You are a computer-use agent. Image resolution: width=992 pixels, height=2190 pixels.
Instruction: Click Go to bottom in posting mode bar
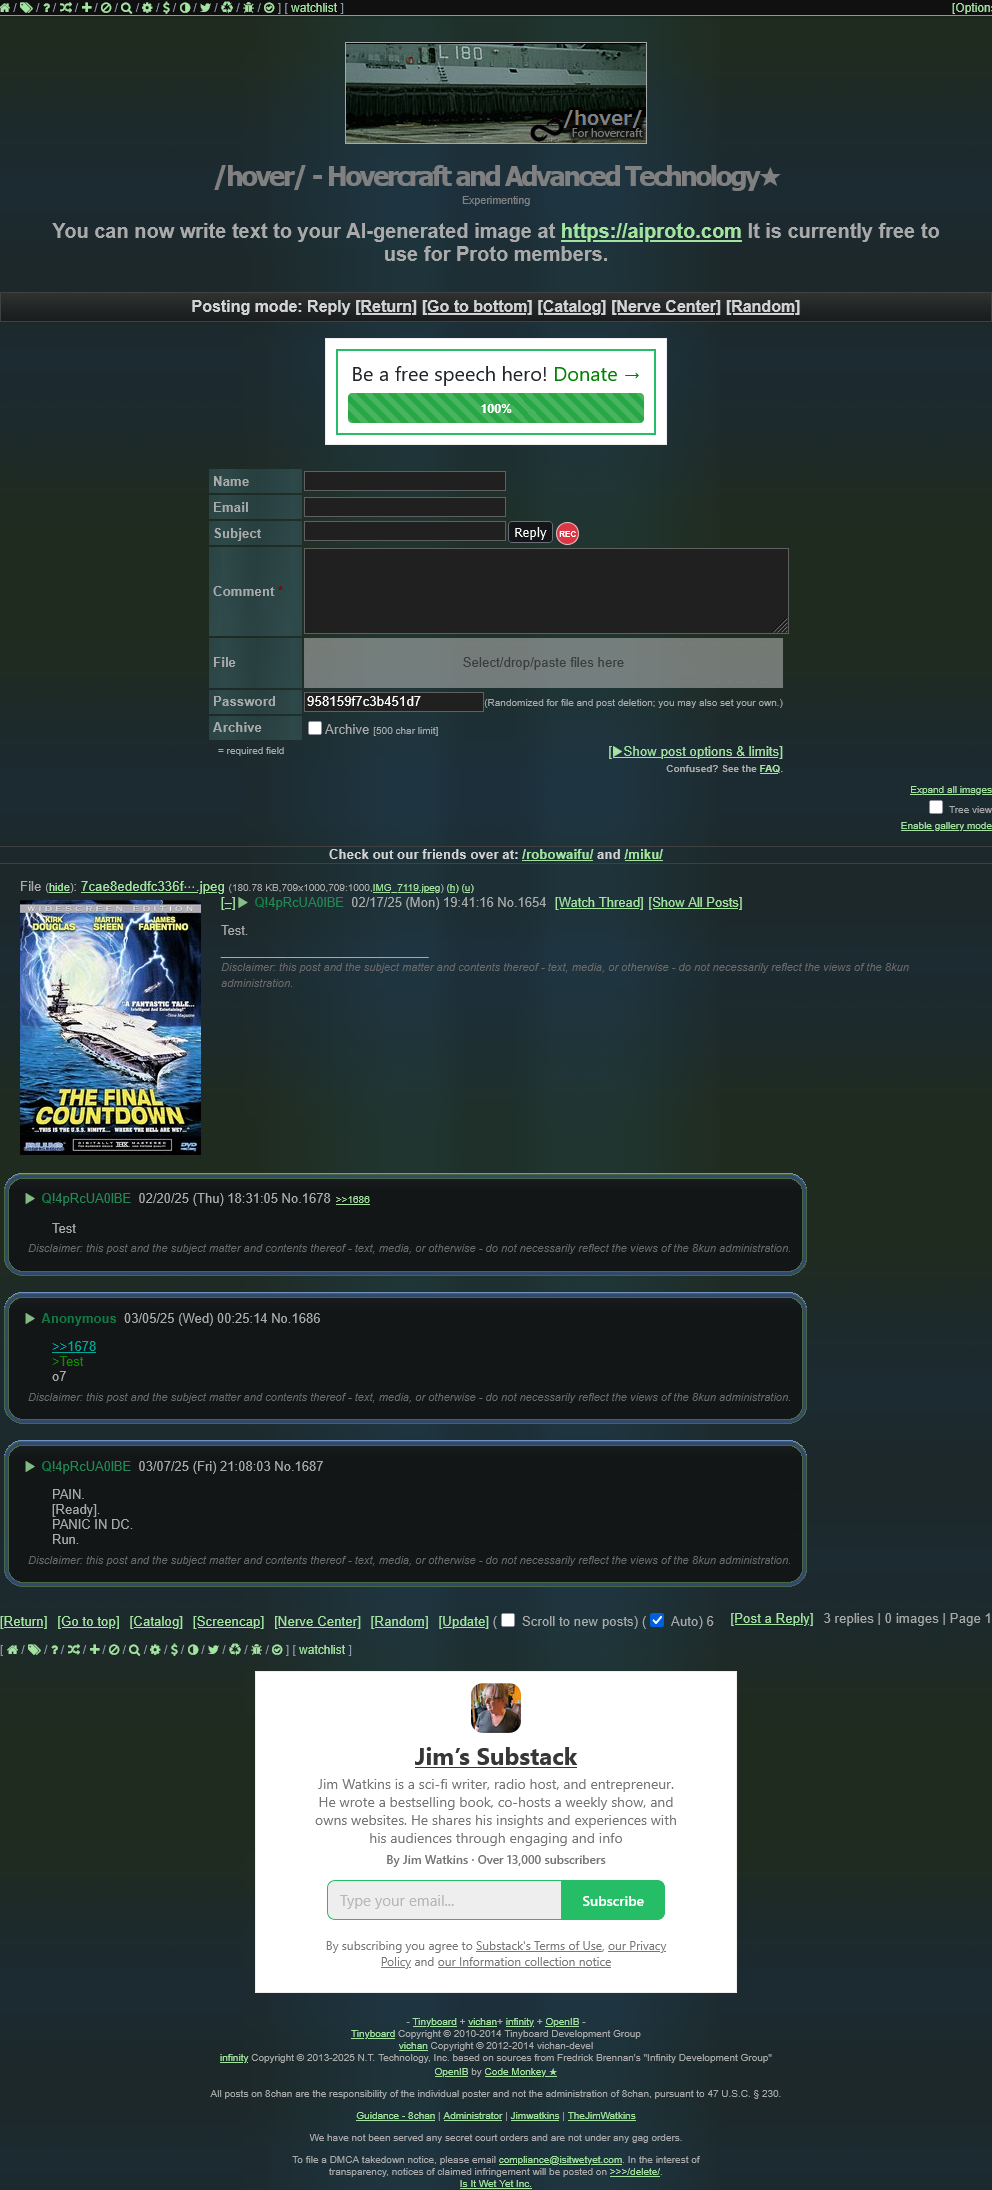[477, 306]
